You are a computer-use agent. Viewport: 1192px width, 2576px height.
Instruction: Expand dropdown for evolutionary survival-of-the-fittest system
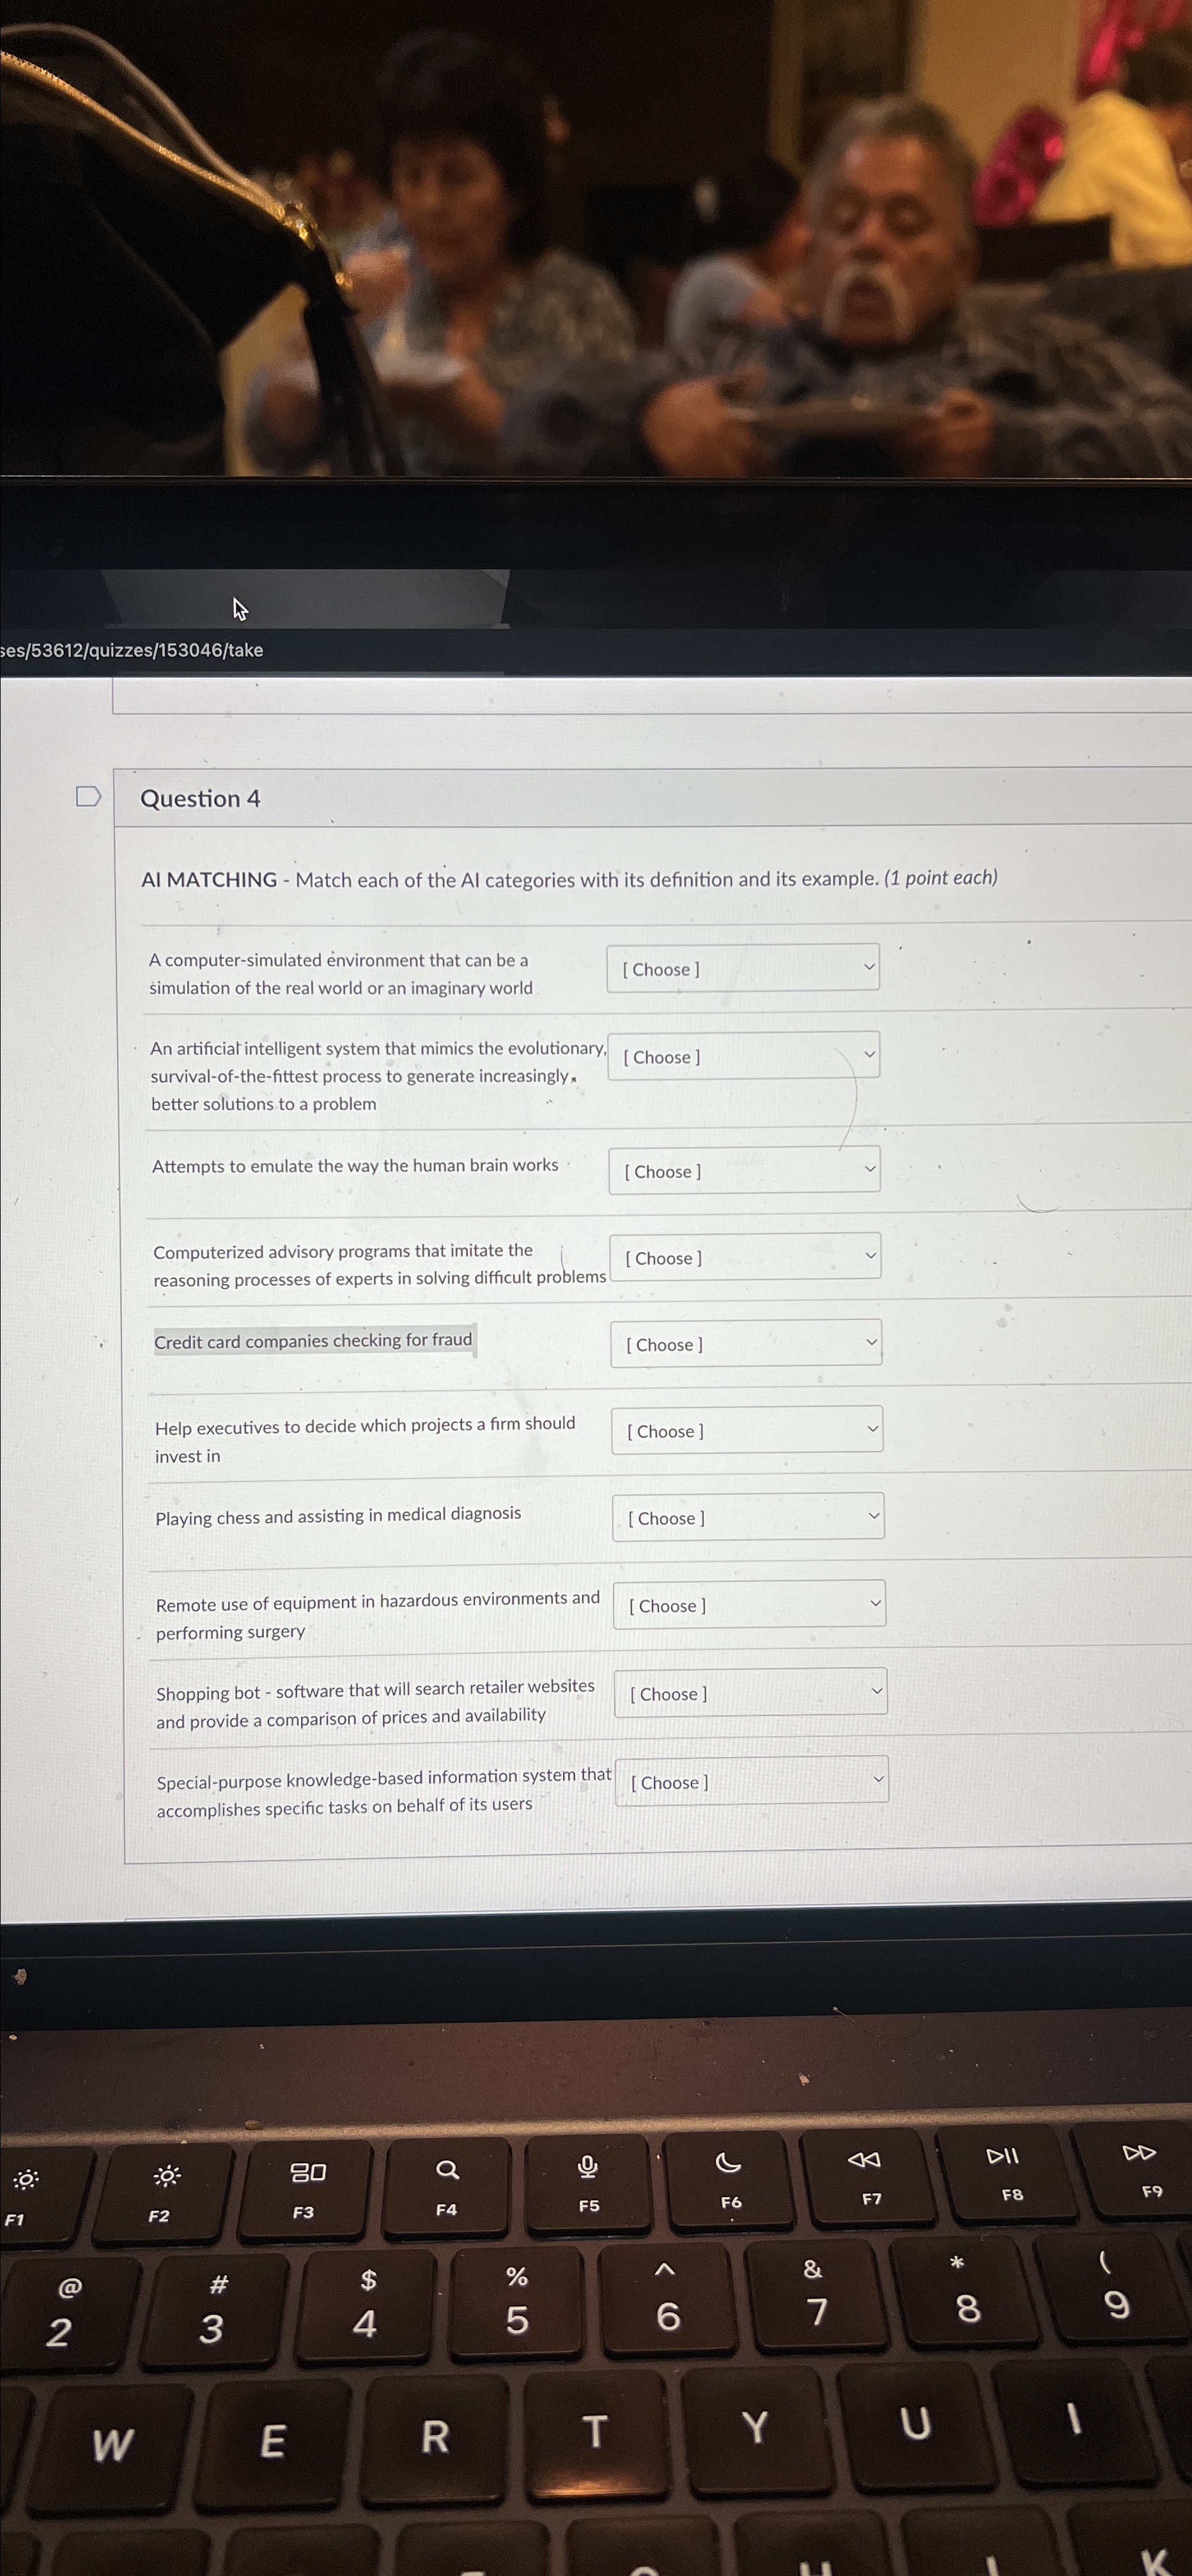click(x=743, y=1056)
